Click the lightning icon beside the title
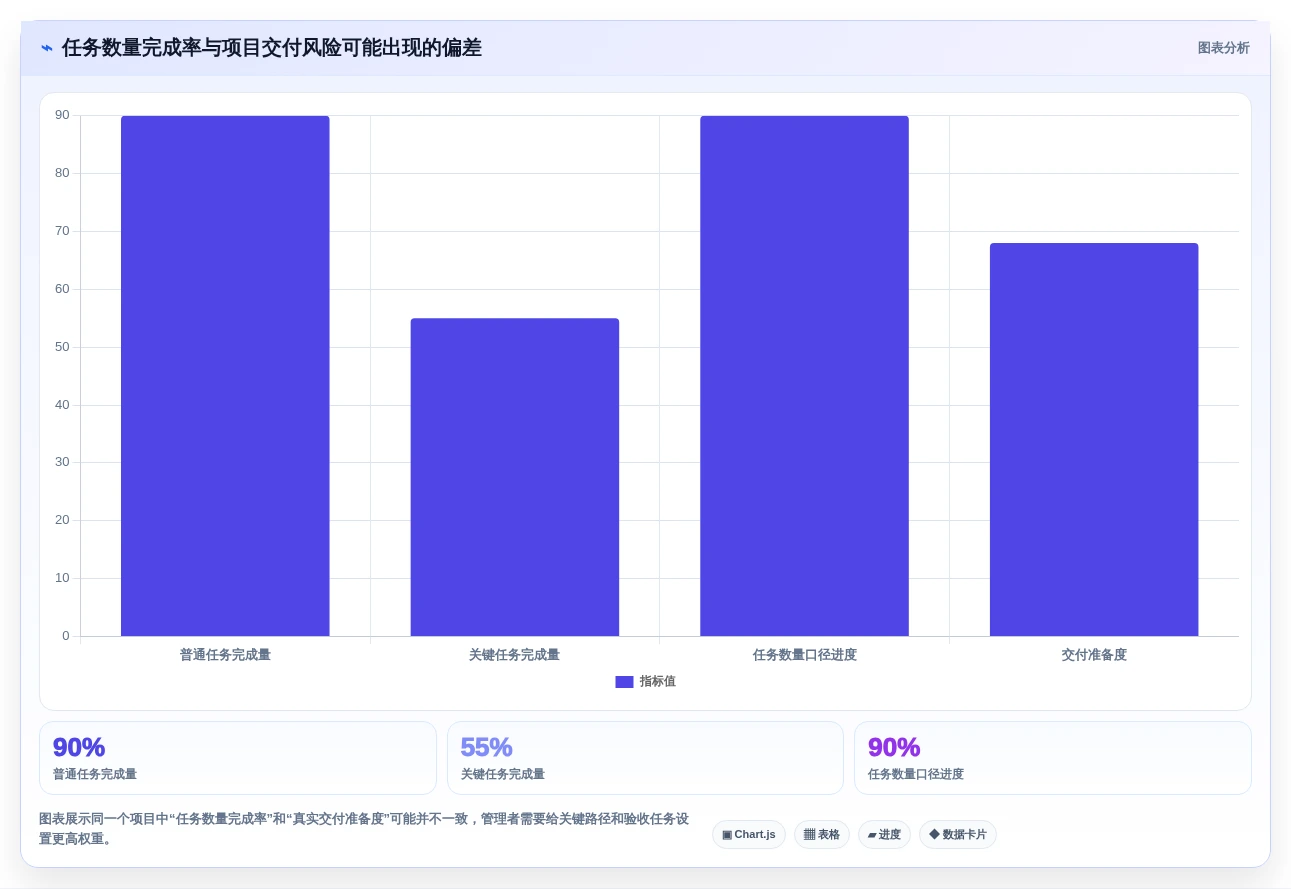The height and width of the screenshot is (889, 1291). (47, 48)
